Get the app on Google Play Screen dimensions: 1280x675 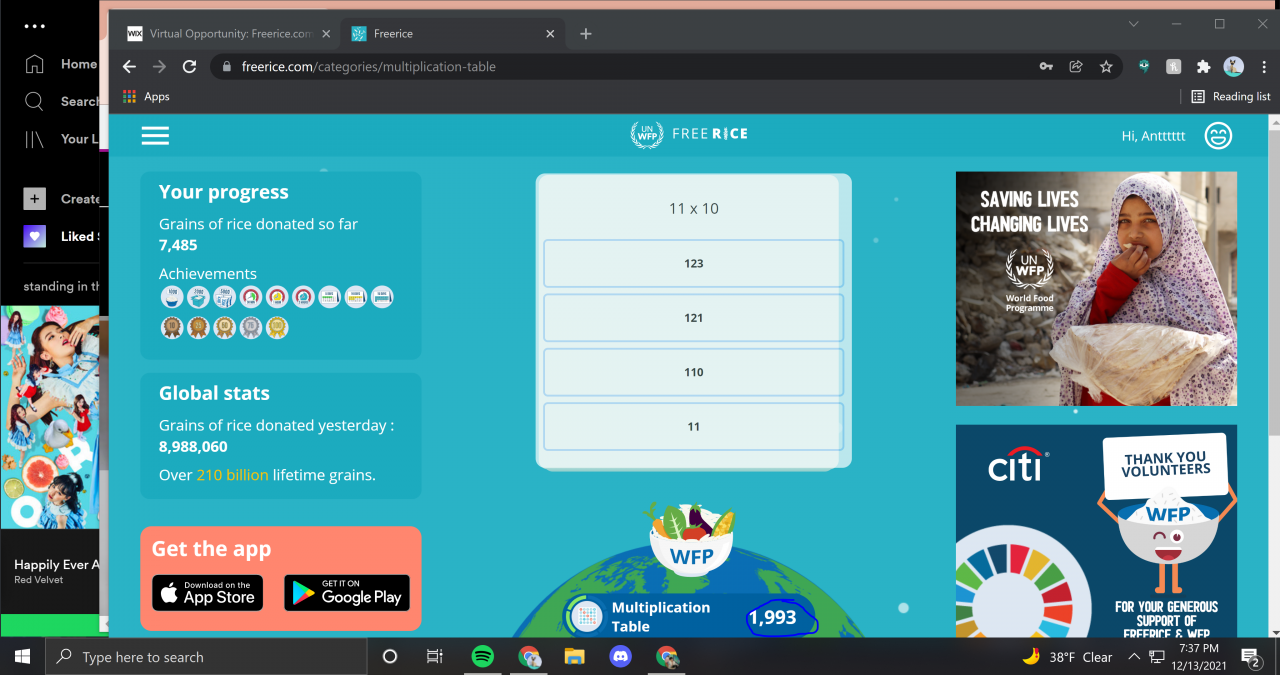(x=347, y=593)
